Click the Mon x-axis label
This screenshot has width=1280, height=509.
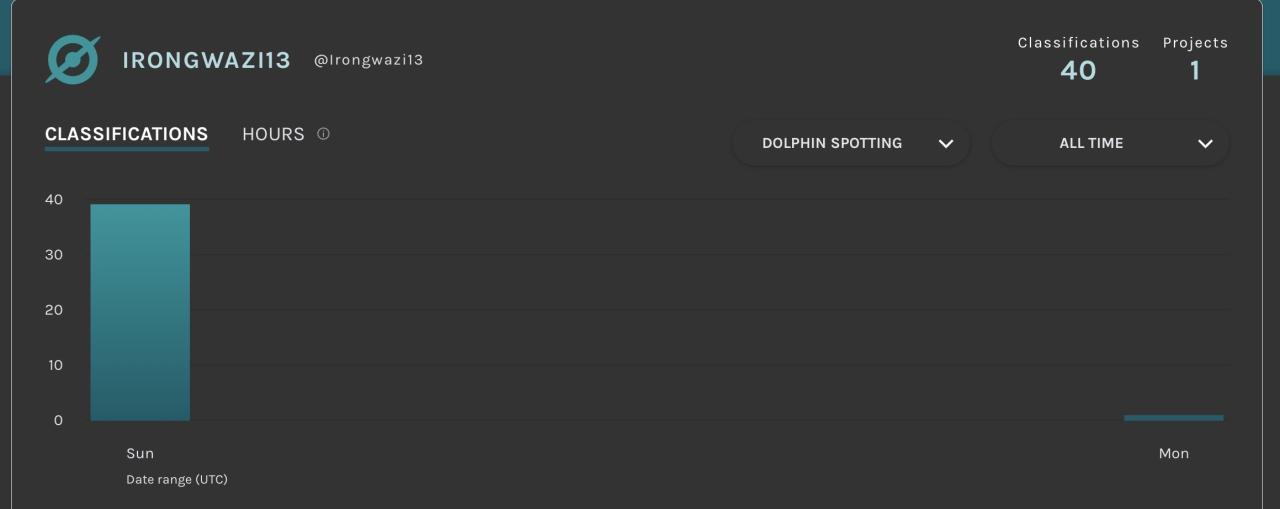point(1173,453)
